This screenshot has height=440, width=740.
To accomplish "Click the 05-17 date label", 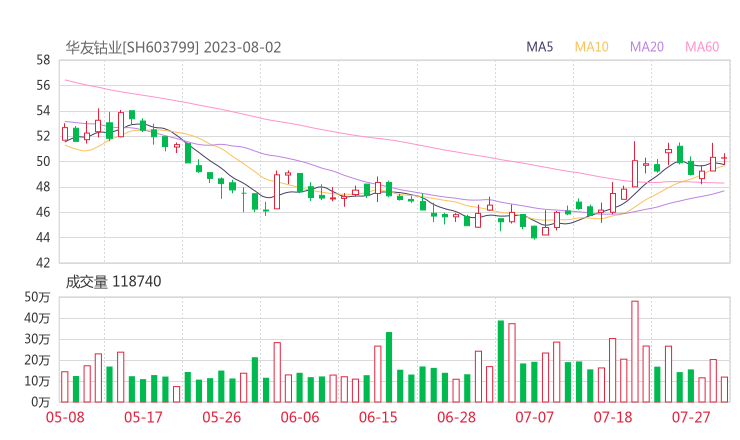I will [143, 417].
